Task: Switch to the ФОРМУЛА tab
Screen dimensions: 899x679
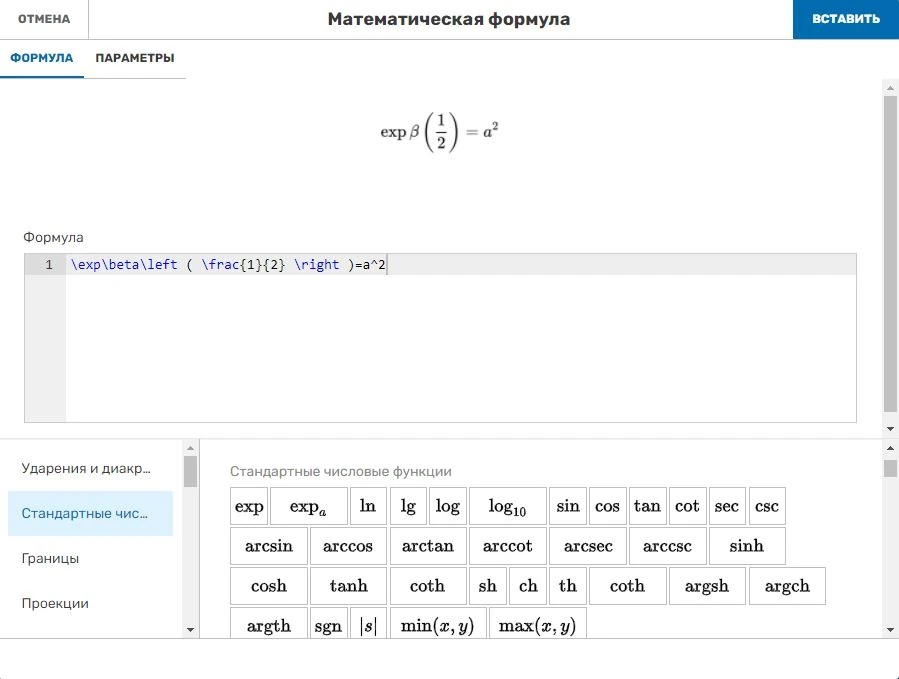Action: point(42,58)
